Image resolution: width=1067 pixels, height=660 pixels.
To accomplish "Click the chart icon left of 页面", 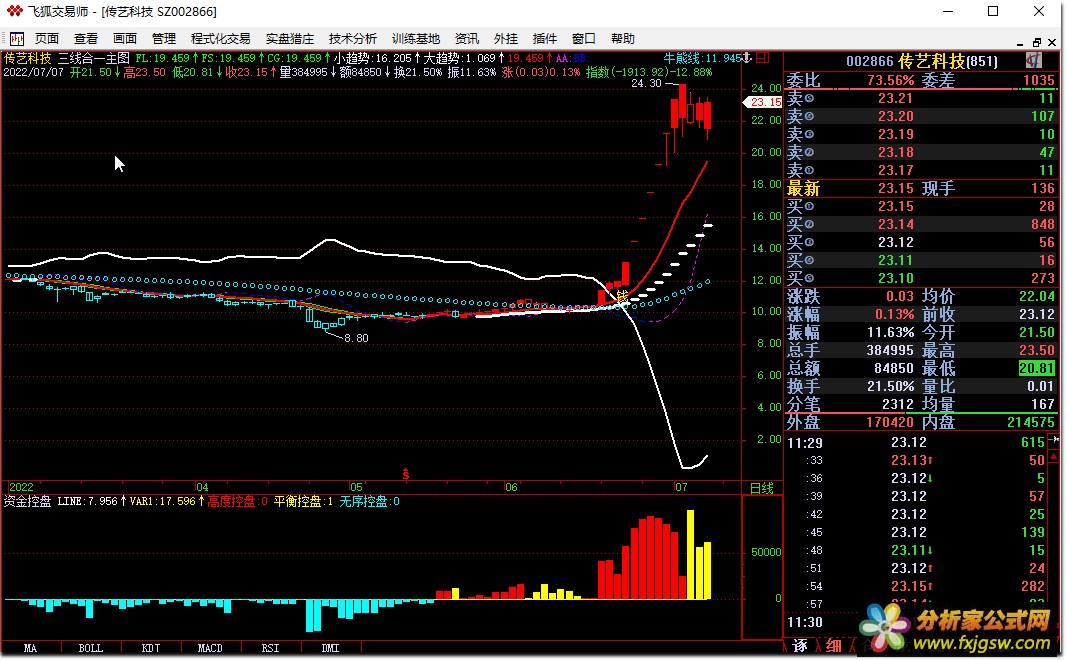I will coord(16,39).
